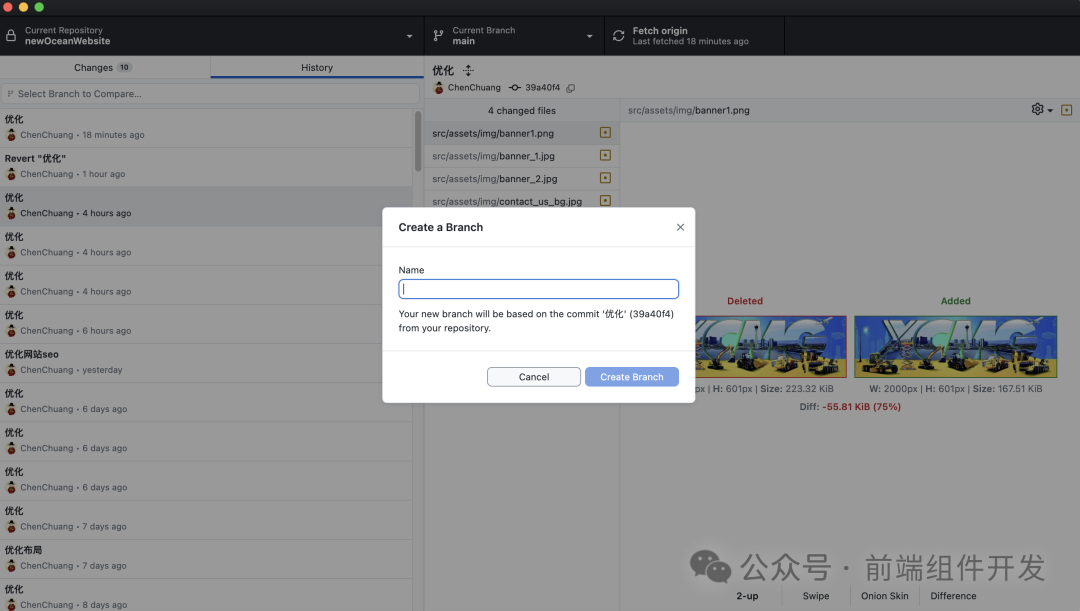The height and width of the screenshot is (611, 1080).
Task: Click the Cancel button
Action: pyautogui.click(x=534, y=377)
